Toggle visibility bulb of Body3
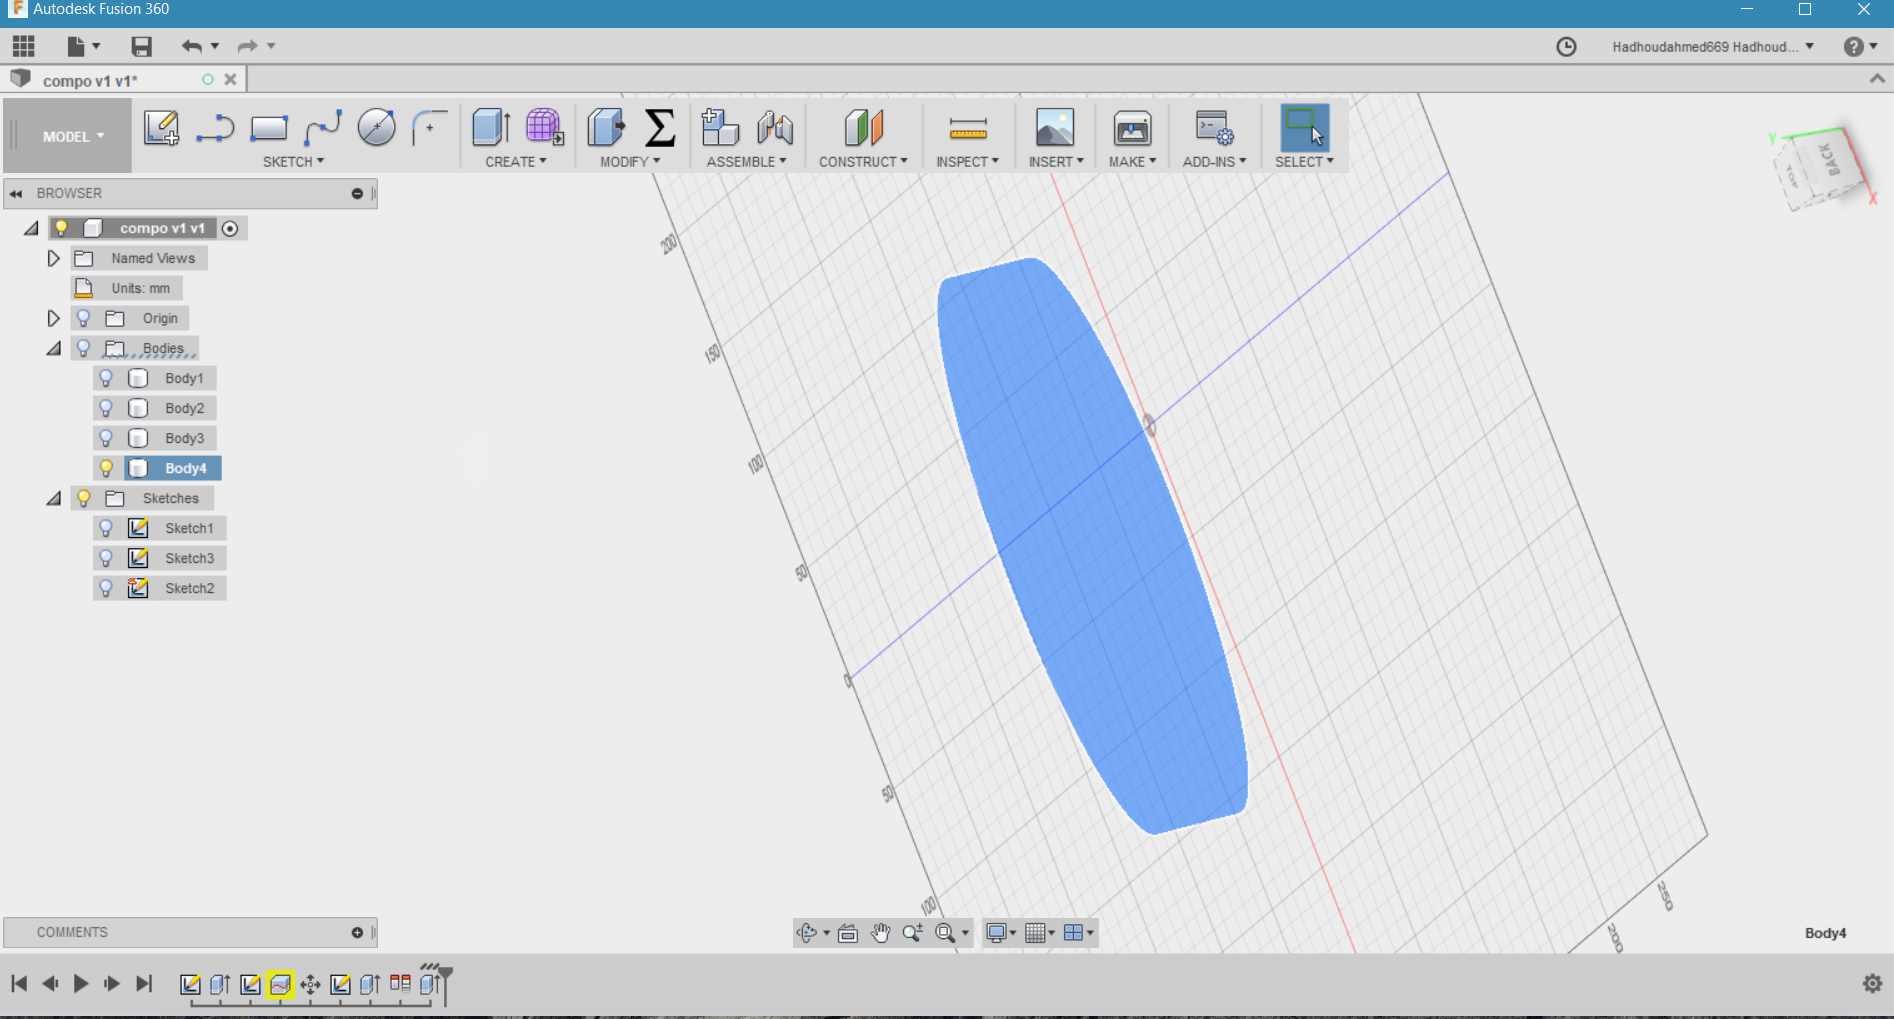The width and height of the screenshot is (1894, 1019). [x=106, y=438]
